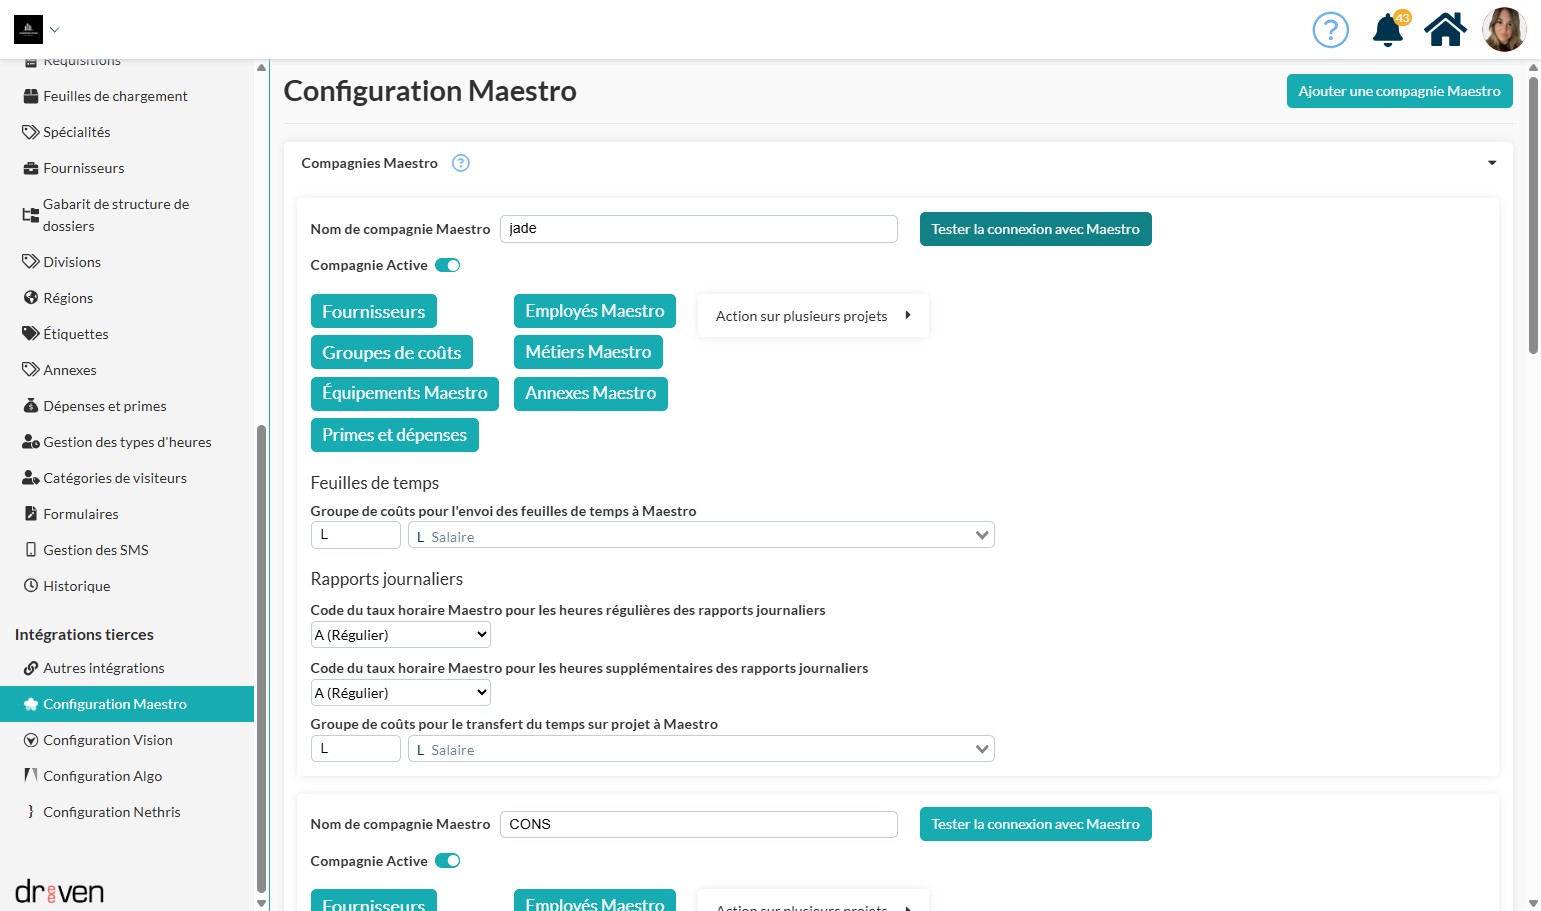Go to home via house icon

click(x=1445, y=30)
